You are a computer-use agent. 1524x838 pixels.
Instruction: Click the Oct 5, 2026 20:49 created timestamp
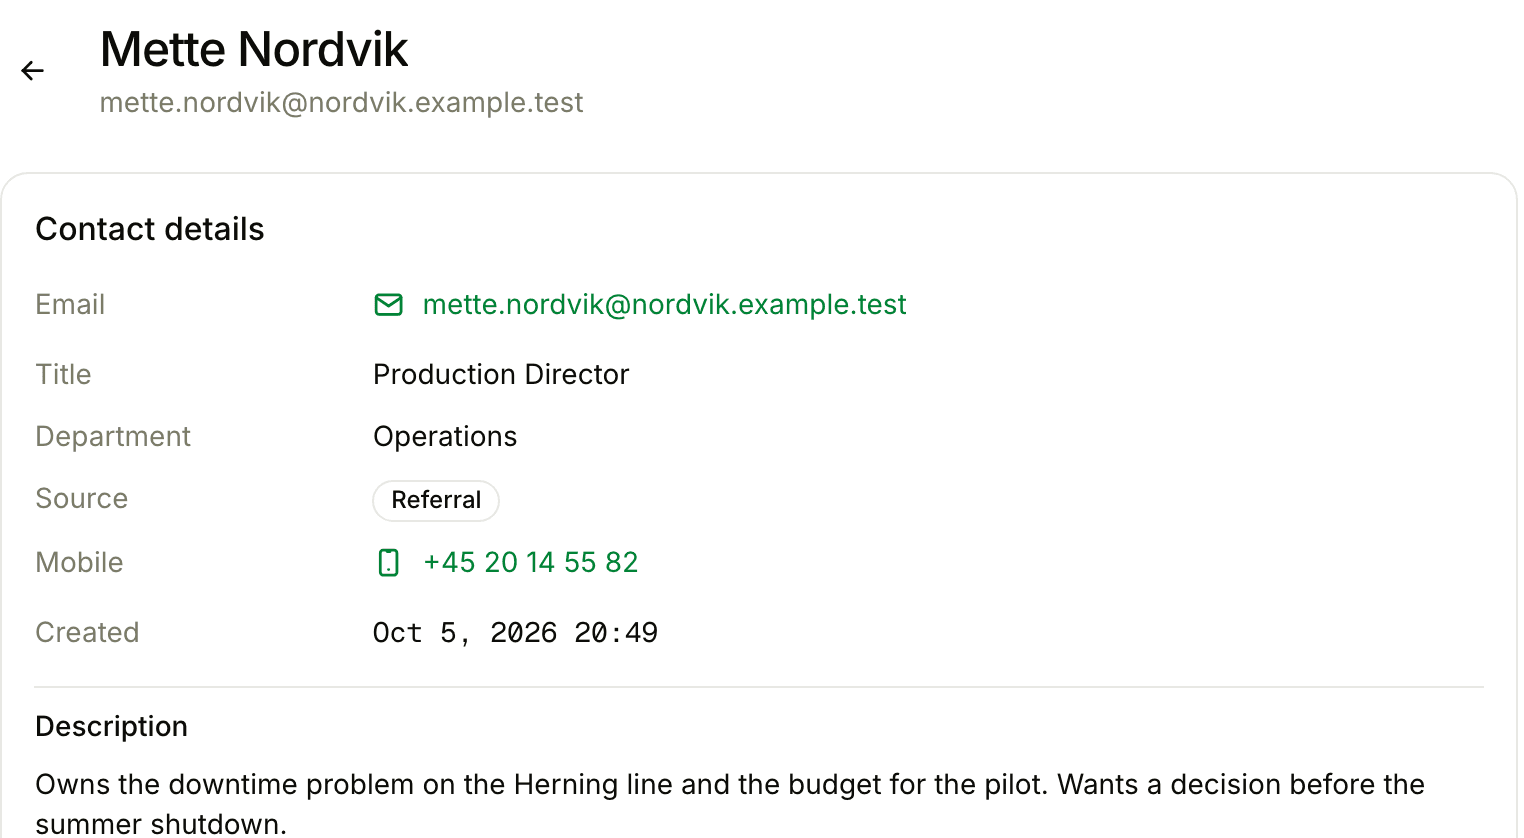[515, 633]
